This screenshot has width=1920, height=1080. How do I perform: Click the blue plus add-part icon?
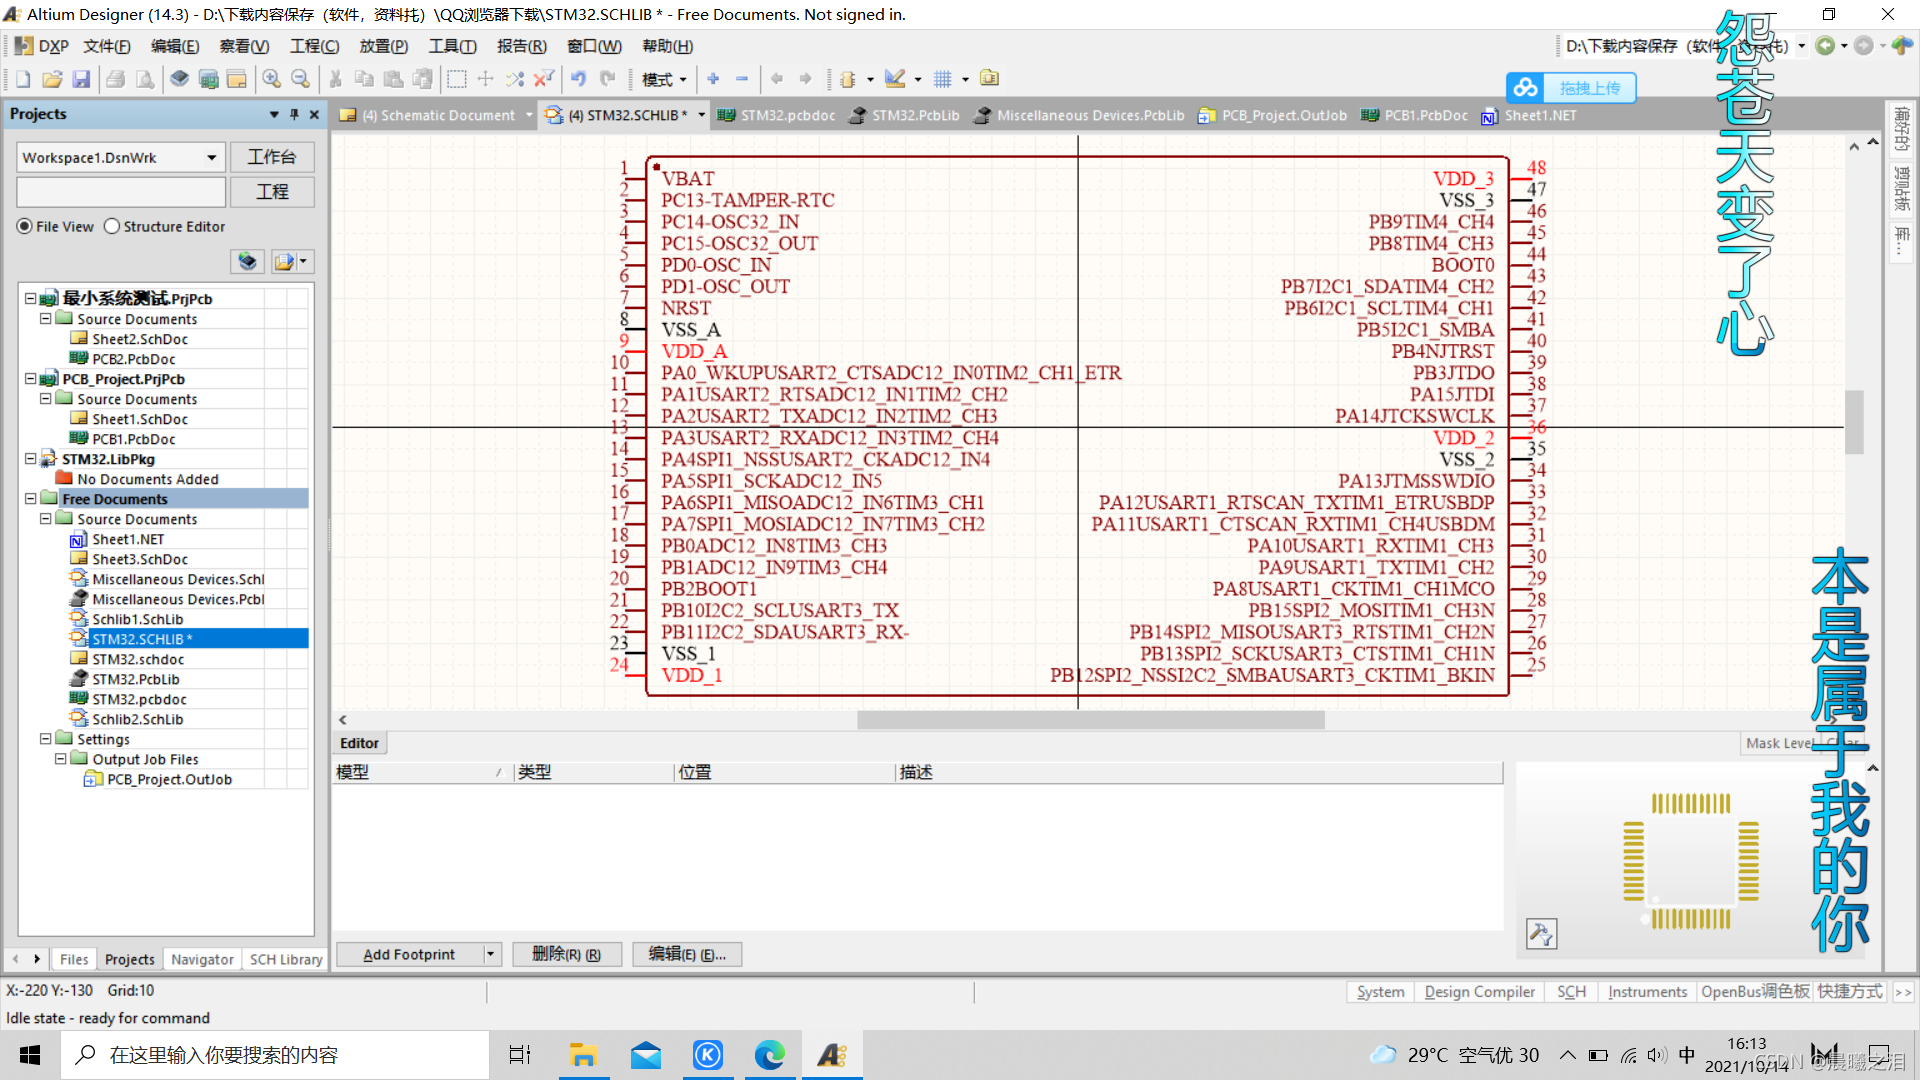pos(713,79)
